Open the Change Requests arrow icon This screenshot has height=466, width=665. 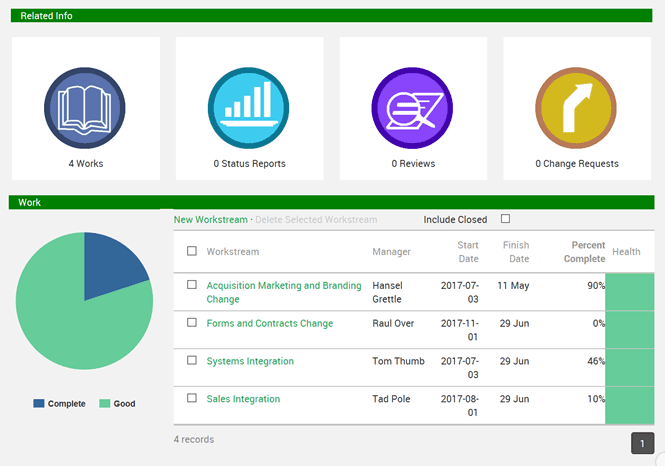tap(576, 108)
